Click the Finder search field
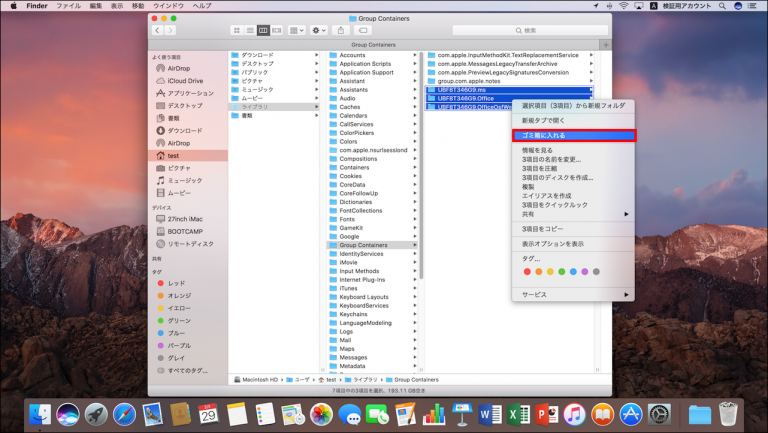The image size is (768, 433). (530, 30)
